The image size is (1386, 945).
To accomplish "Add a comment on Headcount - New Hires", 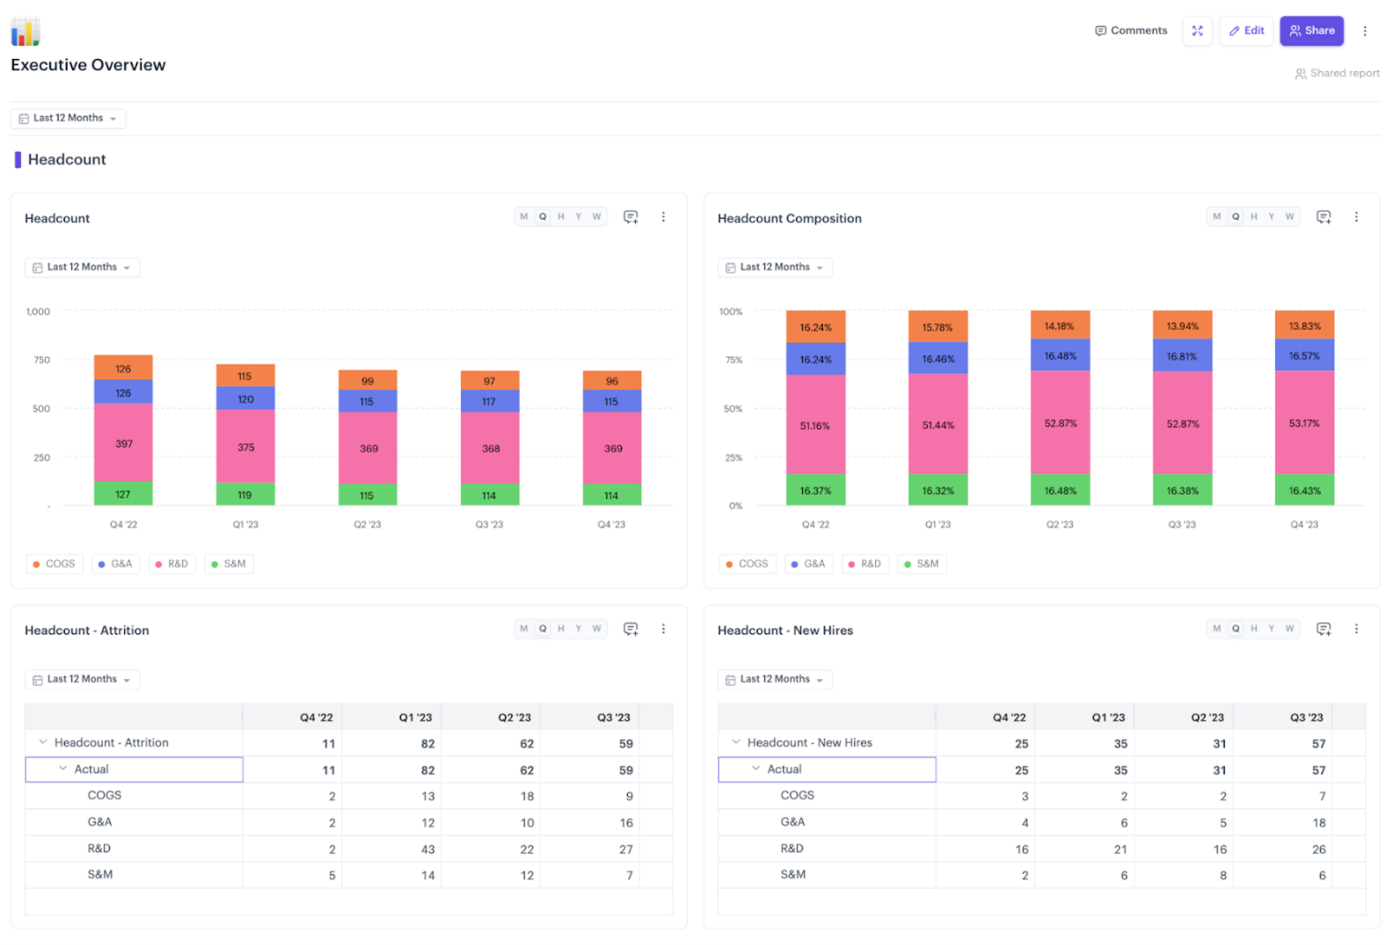I will coord(1323,628).
